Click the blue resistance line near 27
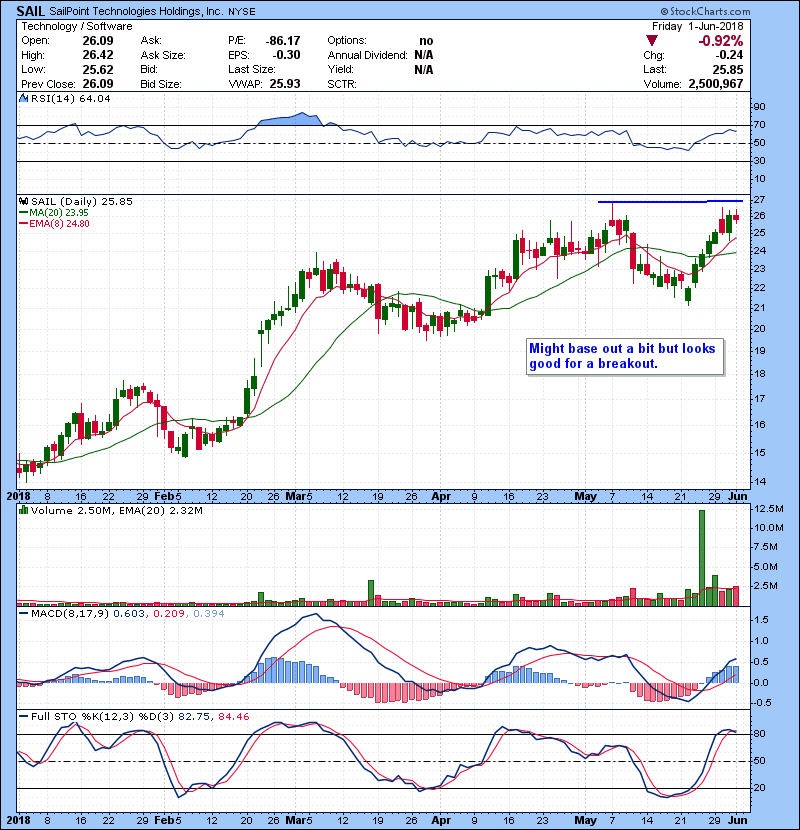 670,202
